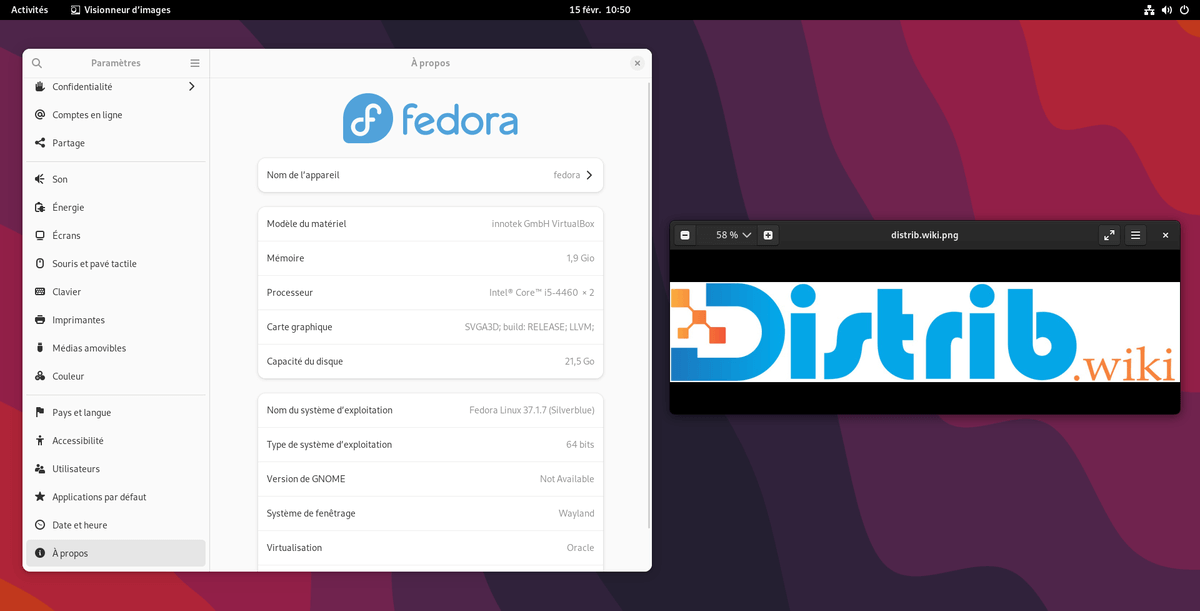Click the Modèle du matériel row
This screenshot has width=1200, height=611.
point(430,224)
